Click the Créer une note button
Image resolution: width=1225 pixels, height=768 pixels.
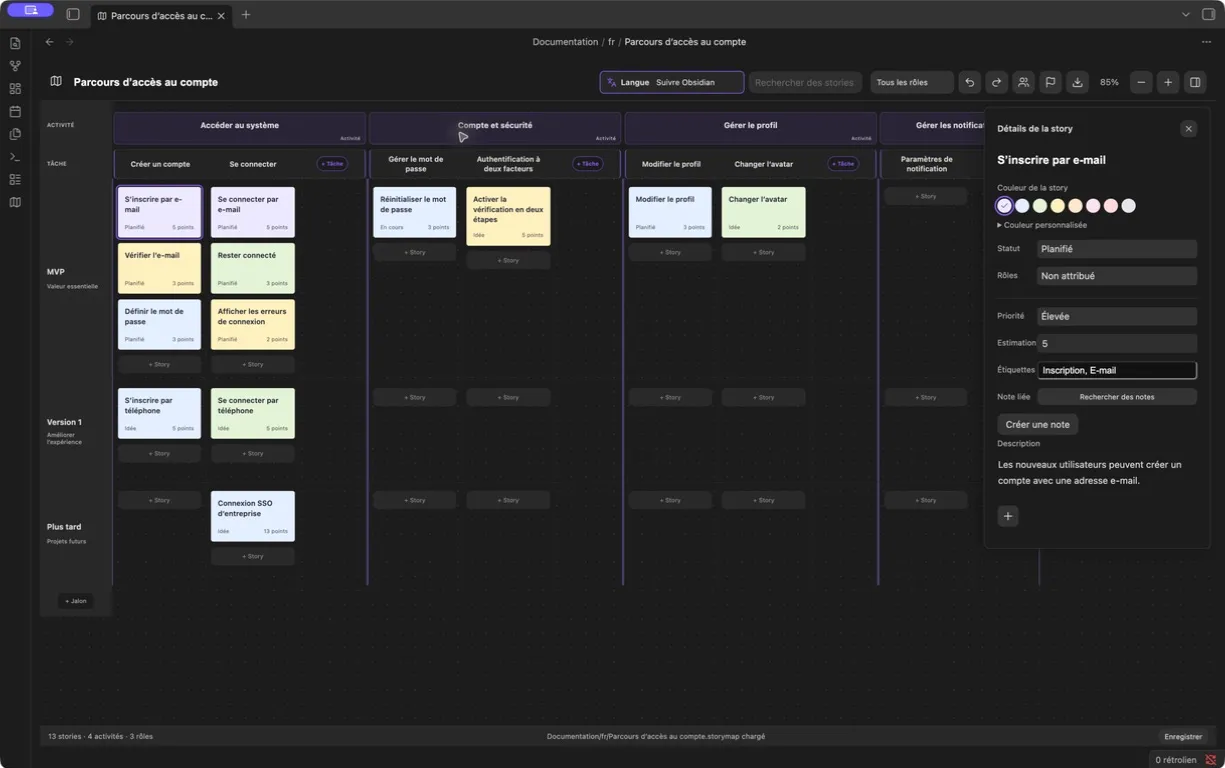[x=1037, y=424]
